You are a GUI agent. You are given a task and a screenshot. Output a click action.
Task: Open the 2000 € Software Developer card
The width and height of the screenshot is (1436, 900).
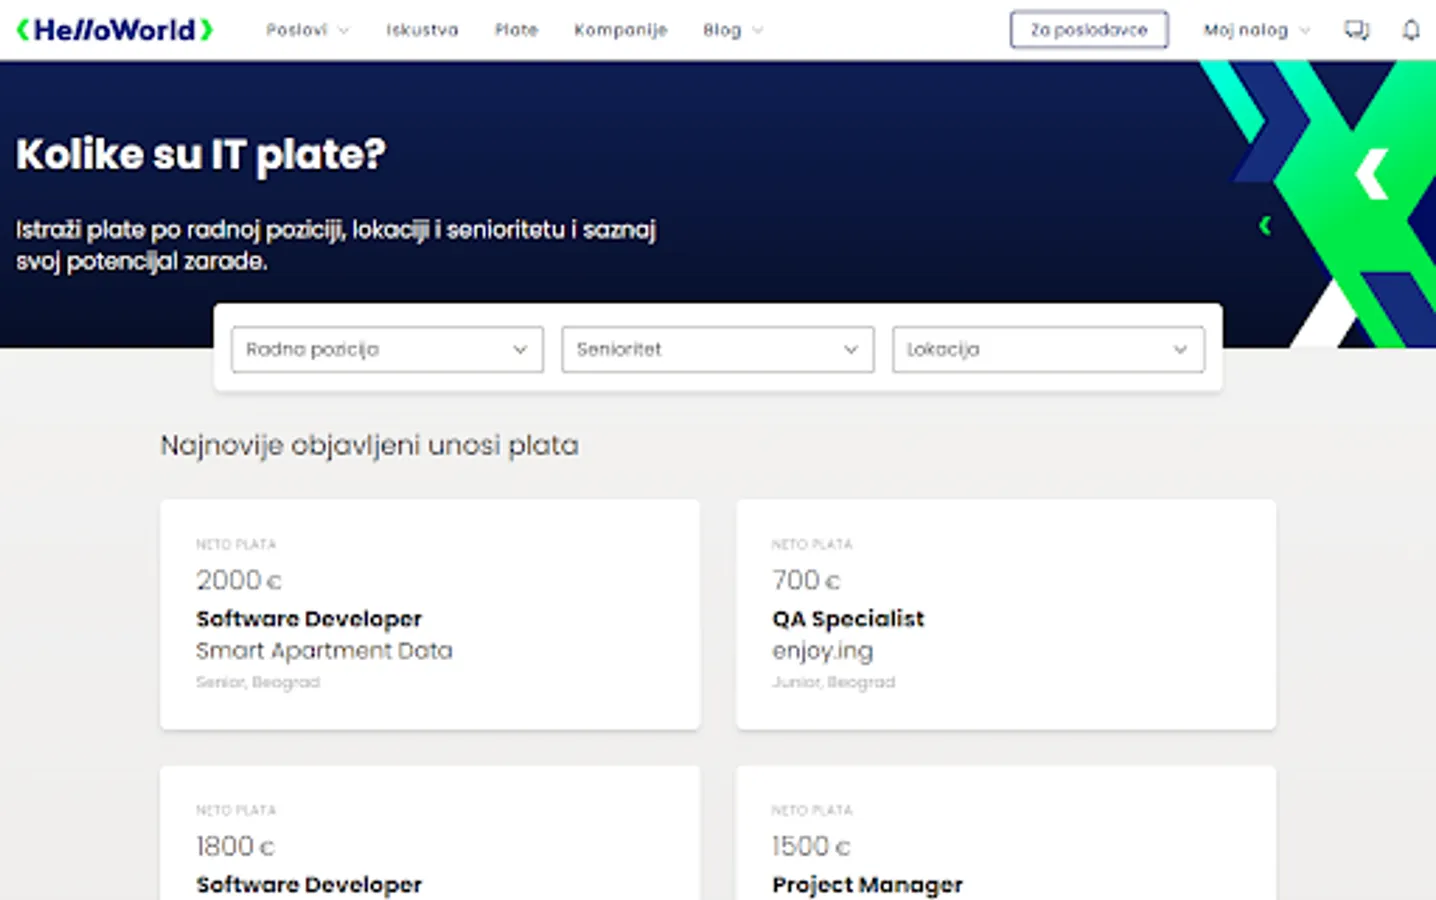(x=430, y=614)
